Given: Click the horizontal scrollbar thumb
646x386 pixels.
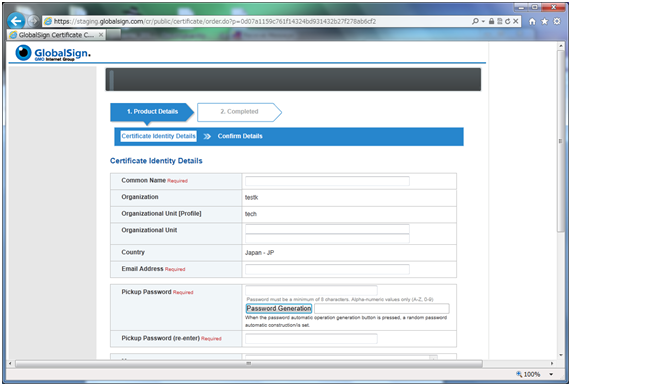Looking at the screenshot, I should click(249, 364).
